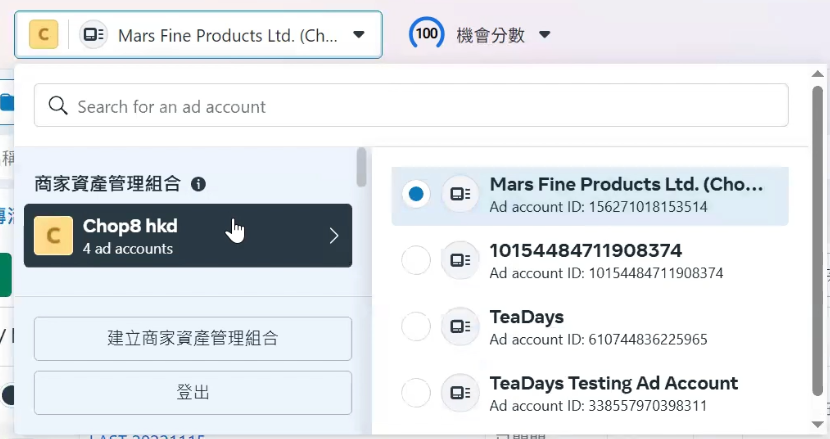Select TeaDays Testing Ad Account radio button
The height and width of the screenshot is (439, 830).
416,393
